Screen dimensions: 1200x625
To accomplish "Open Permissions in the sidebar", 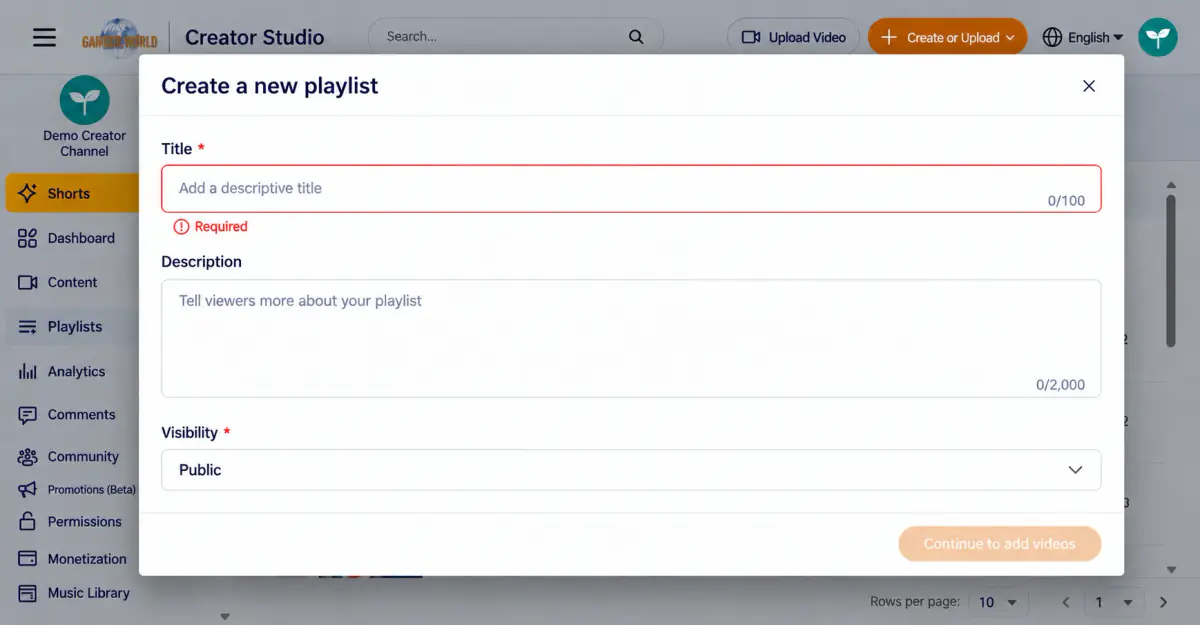I will pos(72,521).
